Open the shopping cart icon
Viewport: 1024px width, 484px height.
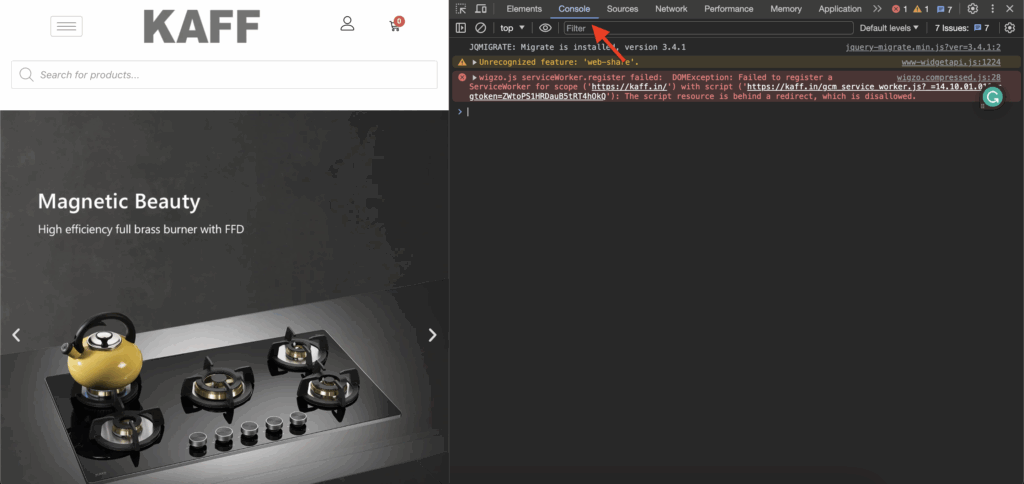tap(396, 25)
